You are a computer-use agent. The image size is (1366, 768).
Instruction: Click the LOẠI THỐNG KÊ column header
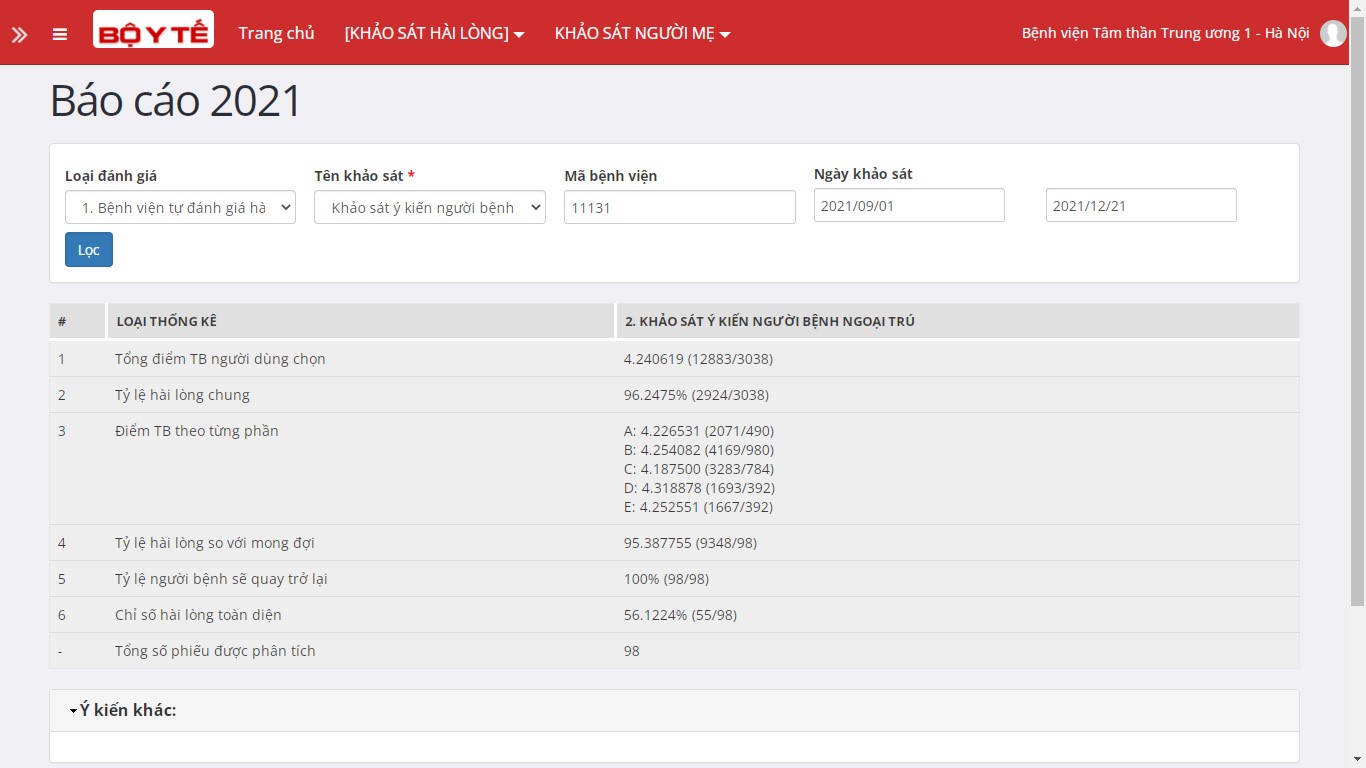(x=166, y=321)
